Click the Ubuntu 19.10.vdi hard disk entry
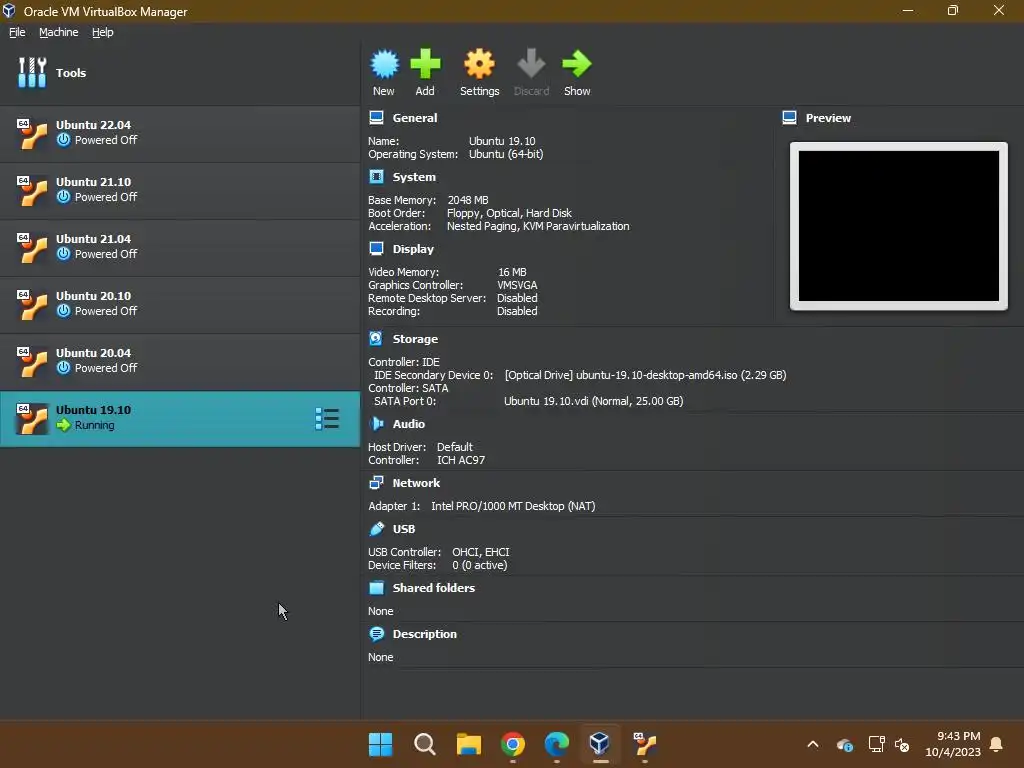This screenshot has height=768, width=1024. (594, 401)
